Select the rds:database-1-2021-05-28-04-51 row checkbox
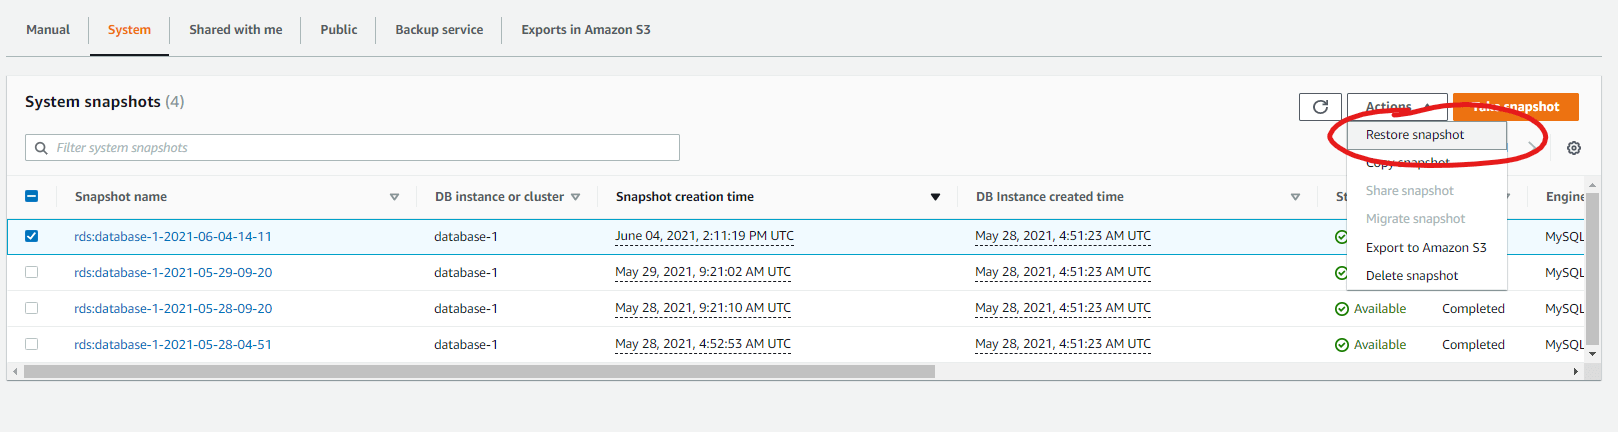Image resolution: width=1618 pixels, height=432 pixels. 31,344
